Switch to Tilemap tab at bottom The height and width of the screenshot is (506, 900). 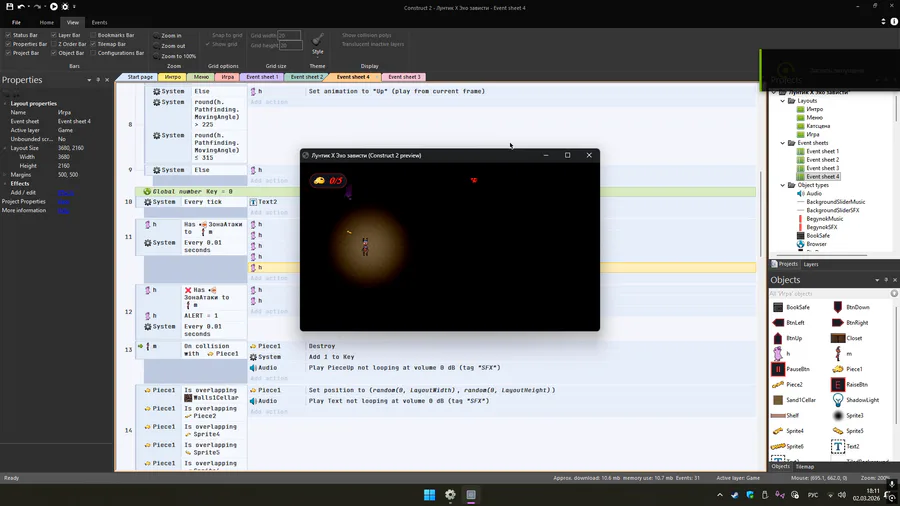(805, 466)
